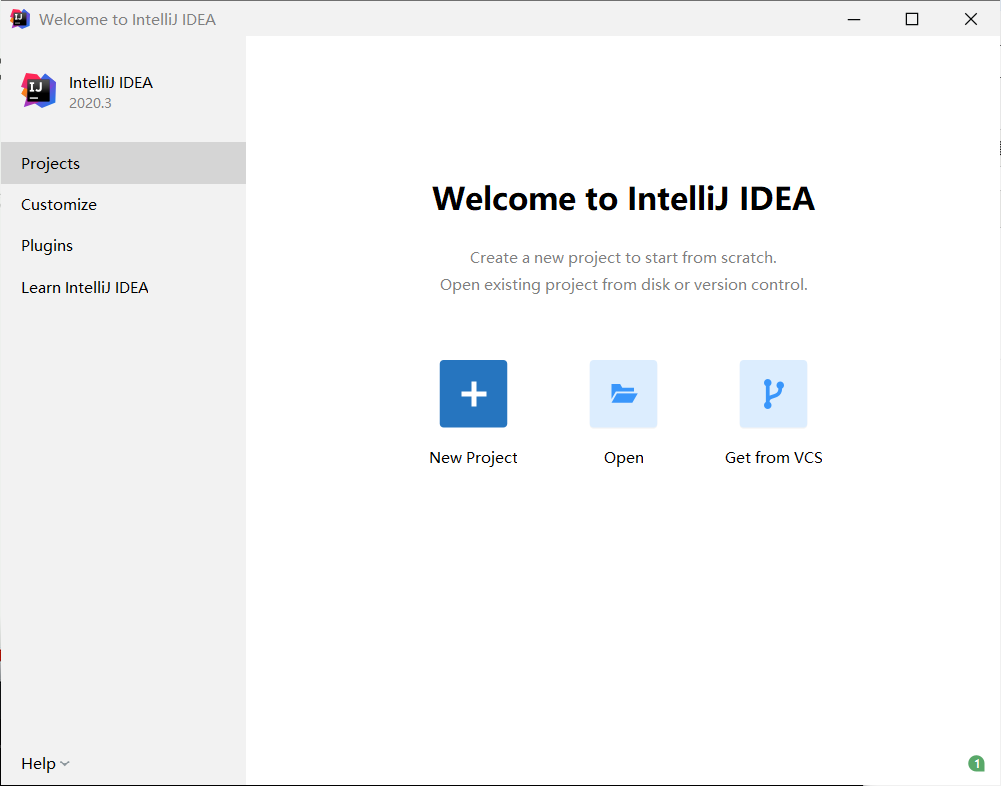Click the Welcome to IntelliJ IDEA heading

[x=624, y=199]
